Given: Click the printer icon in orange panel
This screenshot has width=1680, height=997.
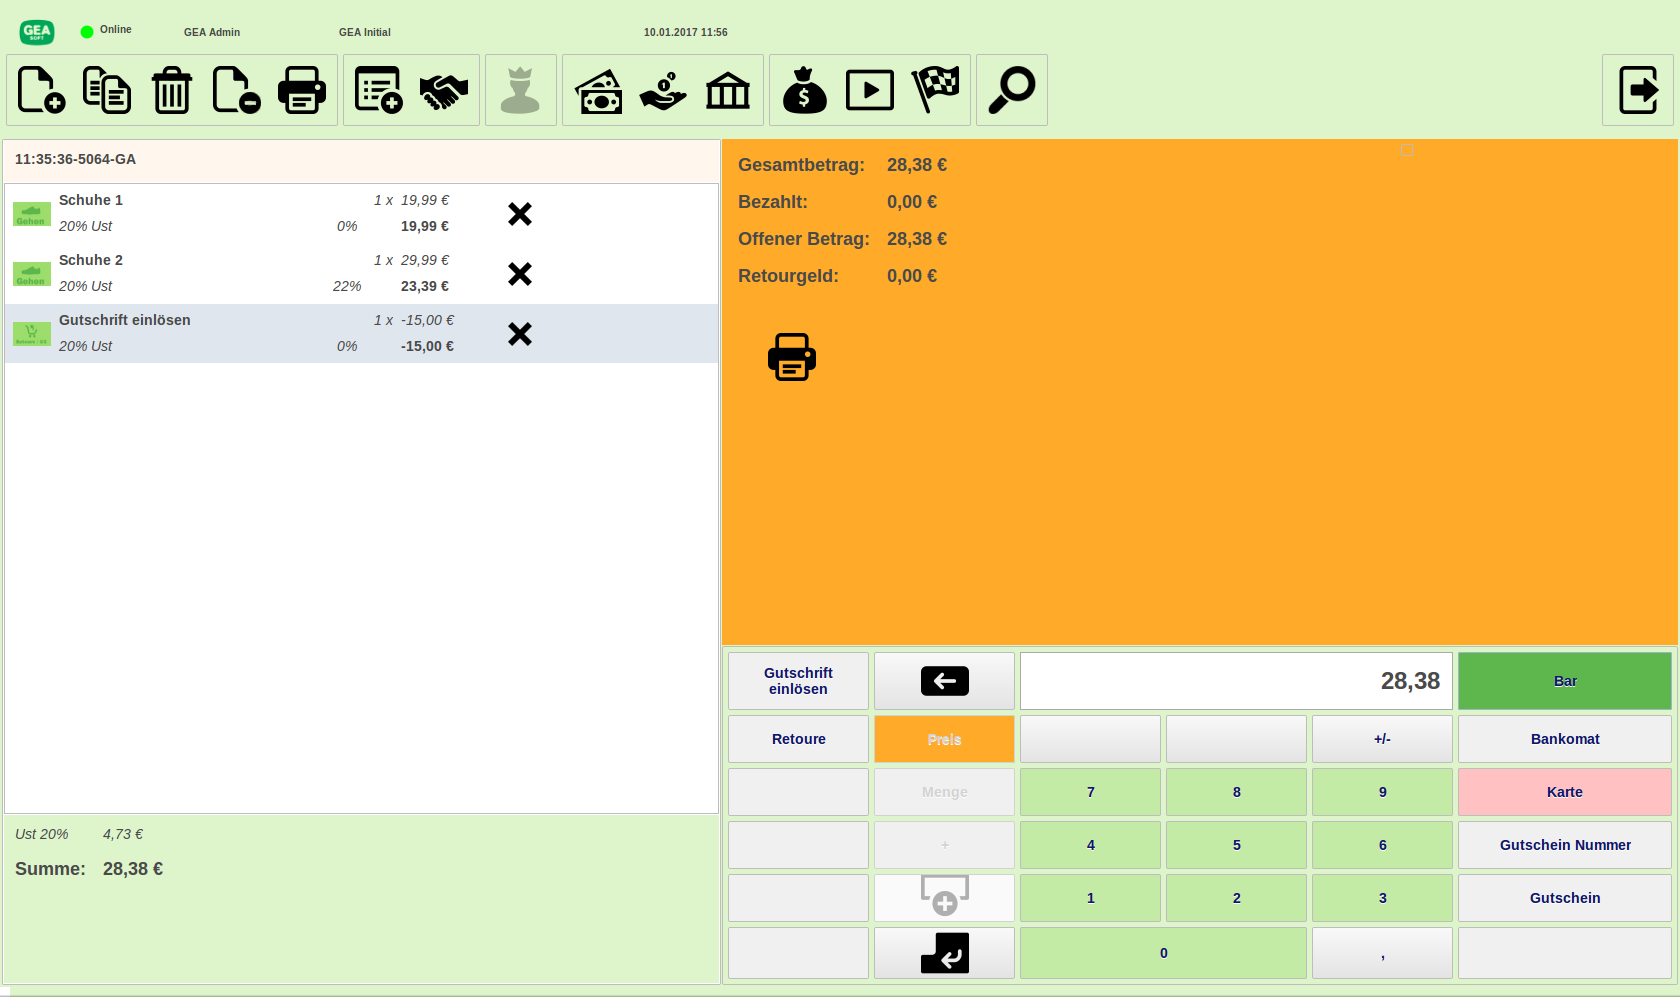Looking at the screenshot, I should [x=791, y=357].
